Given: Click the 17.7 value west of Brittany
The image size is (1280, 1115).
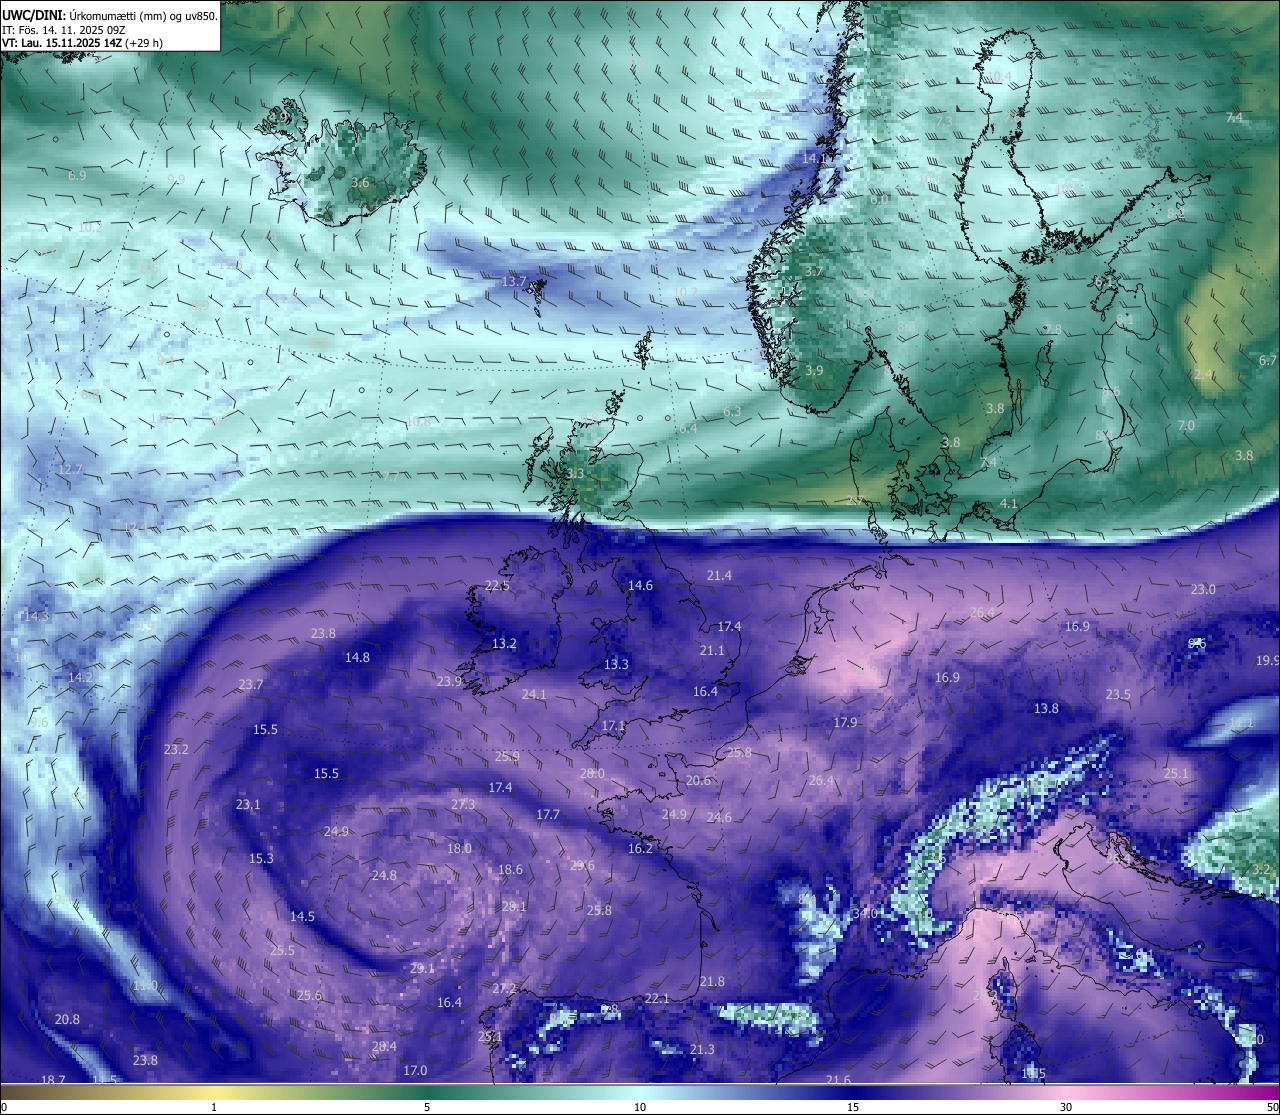Looking at the screenshot, I should point(548,815).
